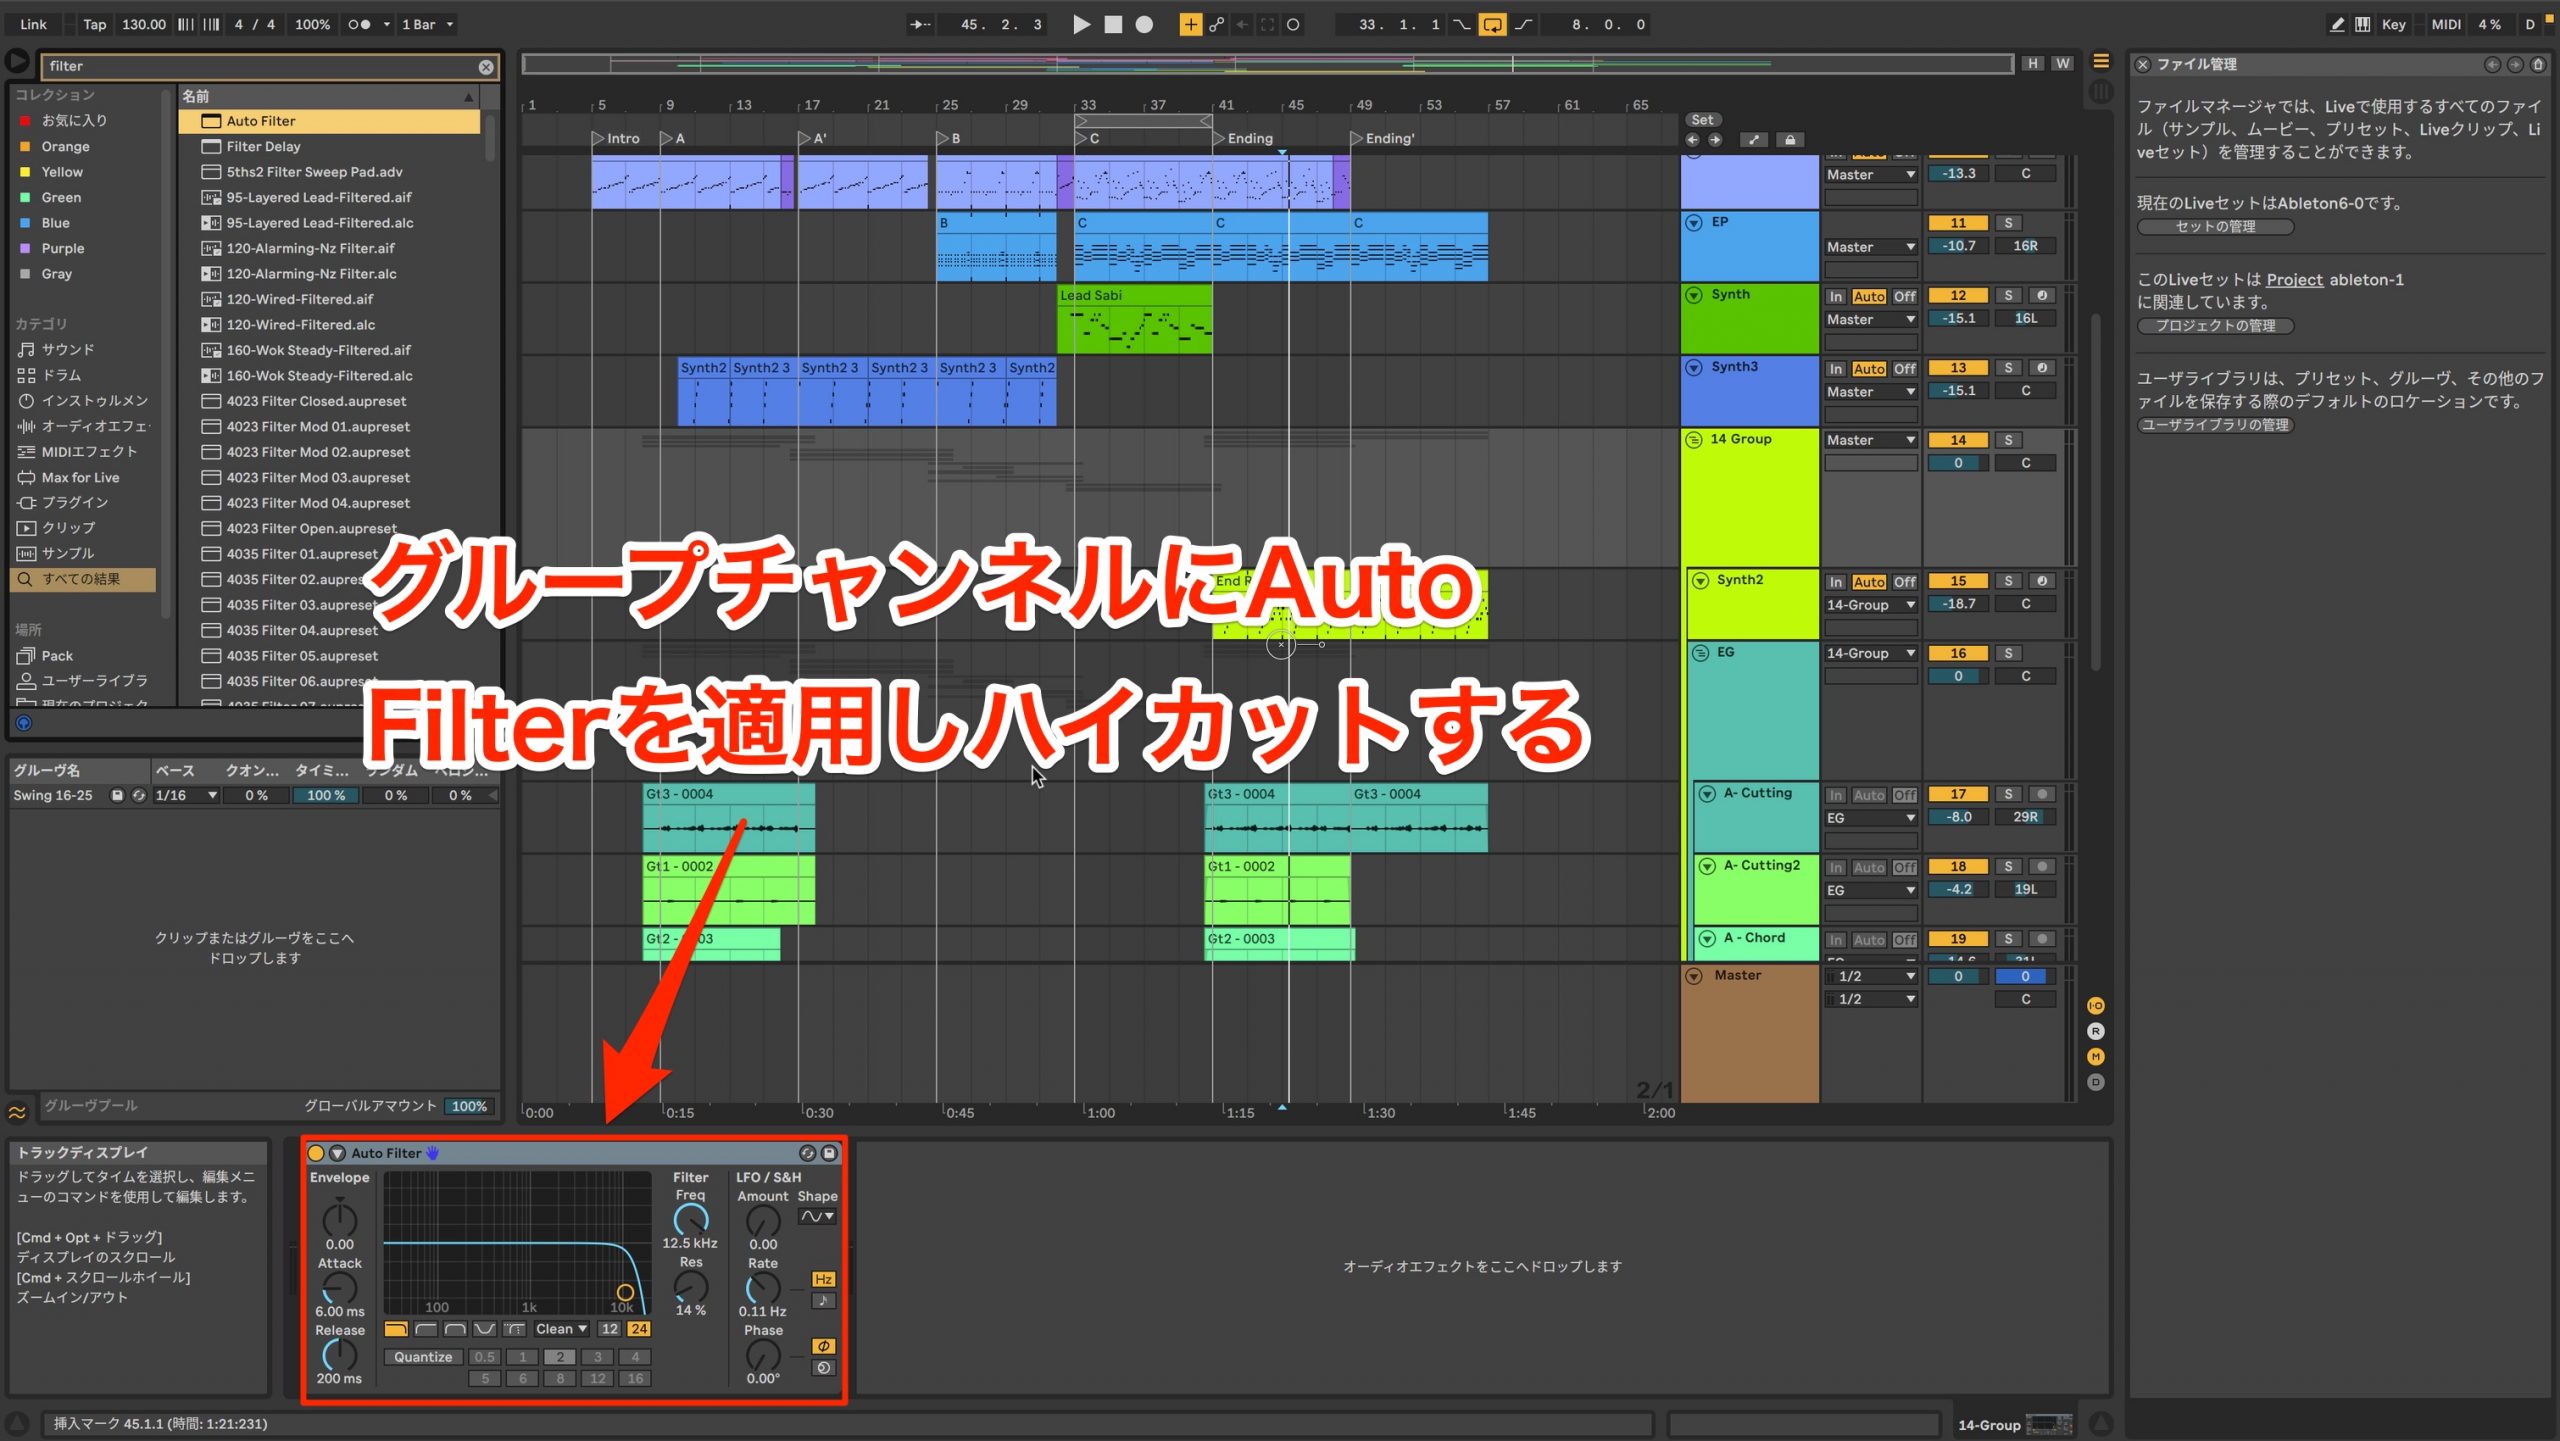Fold the Auto Filter device
Image resolution: width=2560 pixels, height=1441 pixels.
[337, 1153]
